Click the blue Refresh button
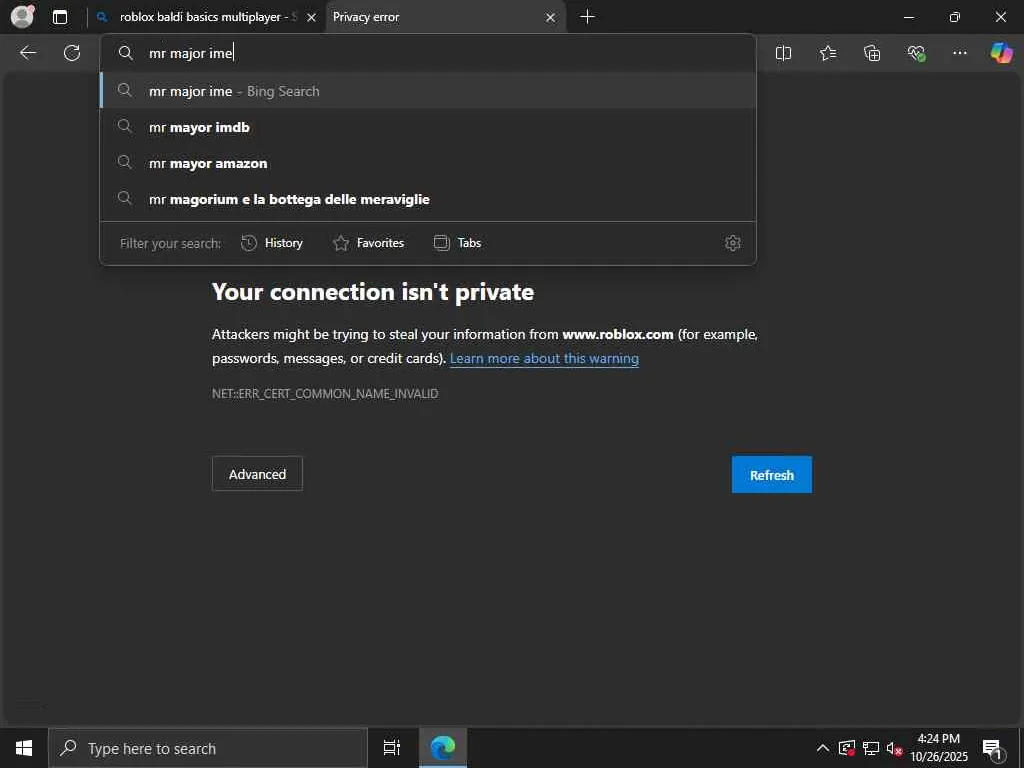 [771, 475]
